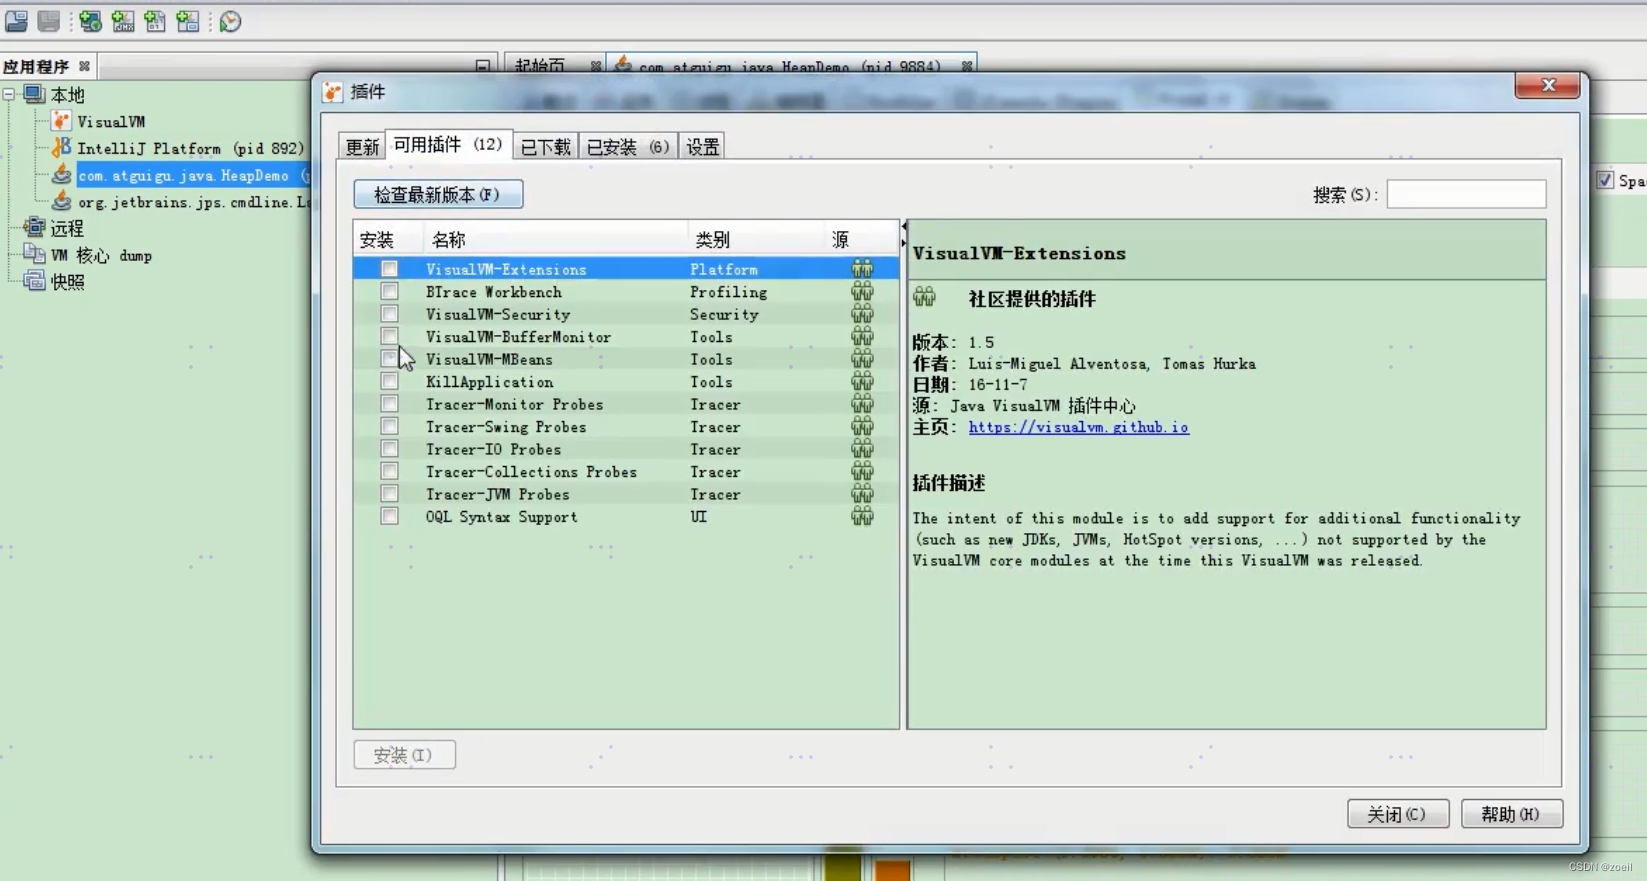Screen dimensions: 1647x881
Task: Click the 安装 (I) install button
Action: (404, 755)
